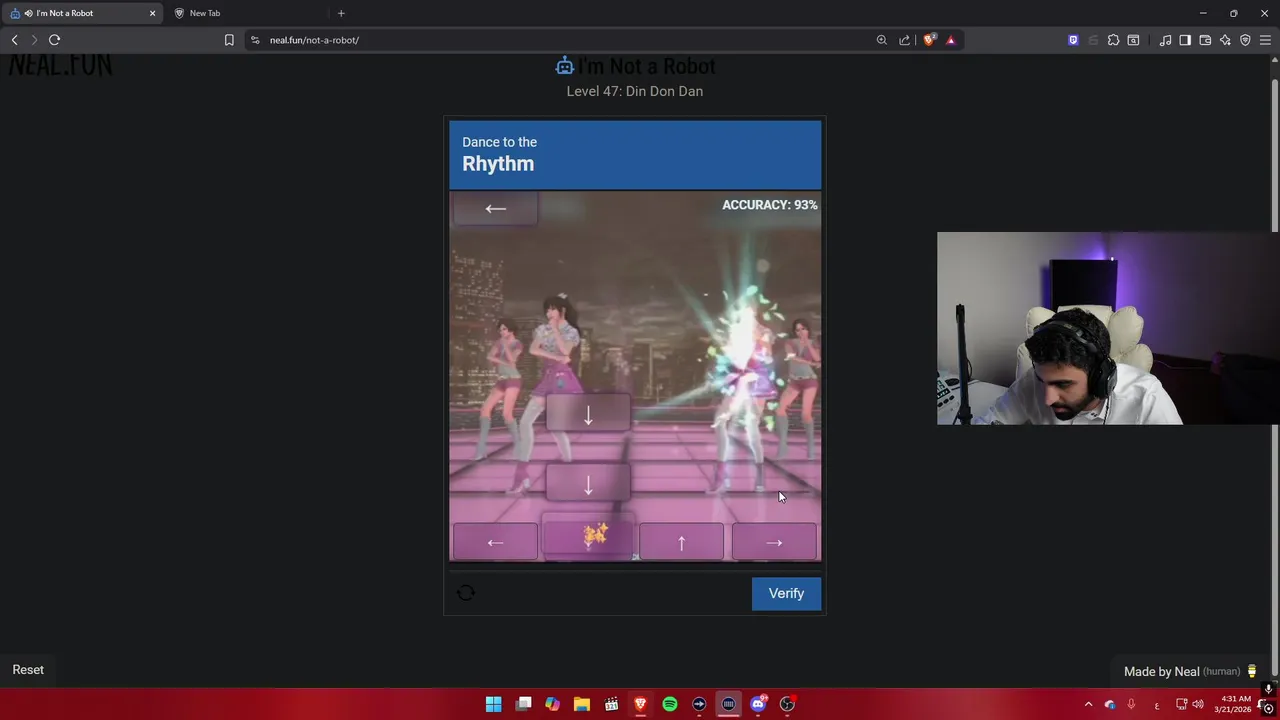Hit the left arrow key tile in bottom row

[x=495, y=542]
